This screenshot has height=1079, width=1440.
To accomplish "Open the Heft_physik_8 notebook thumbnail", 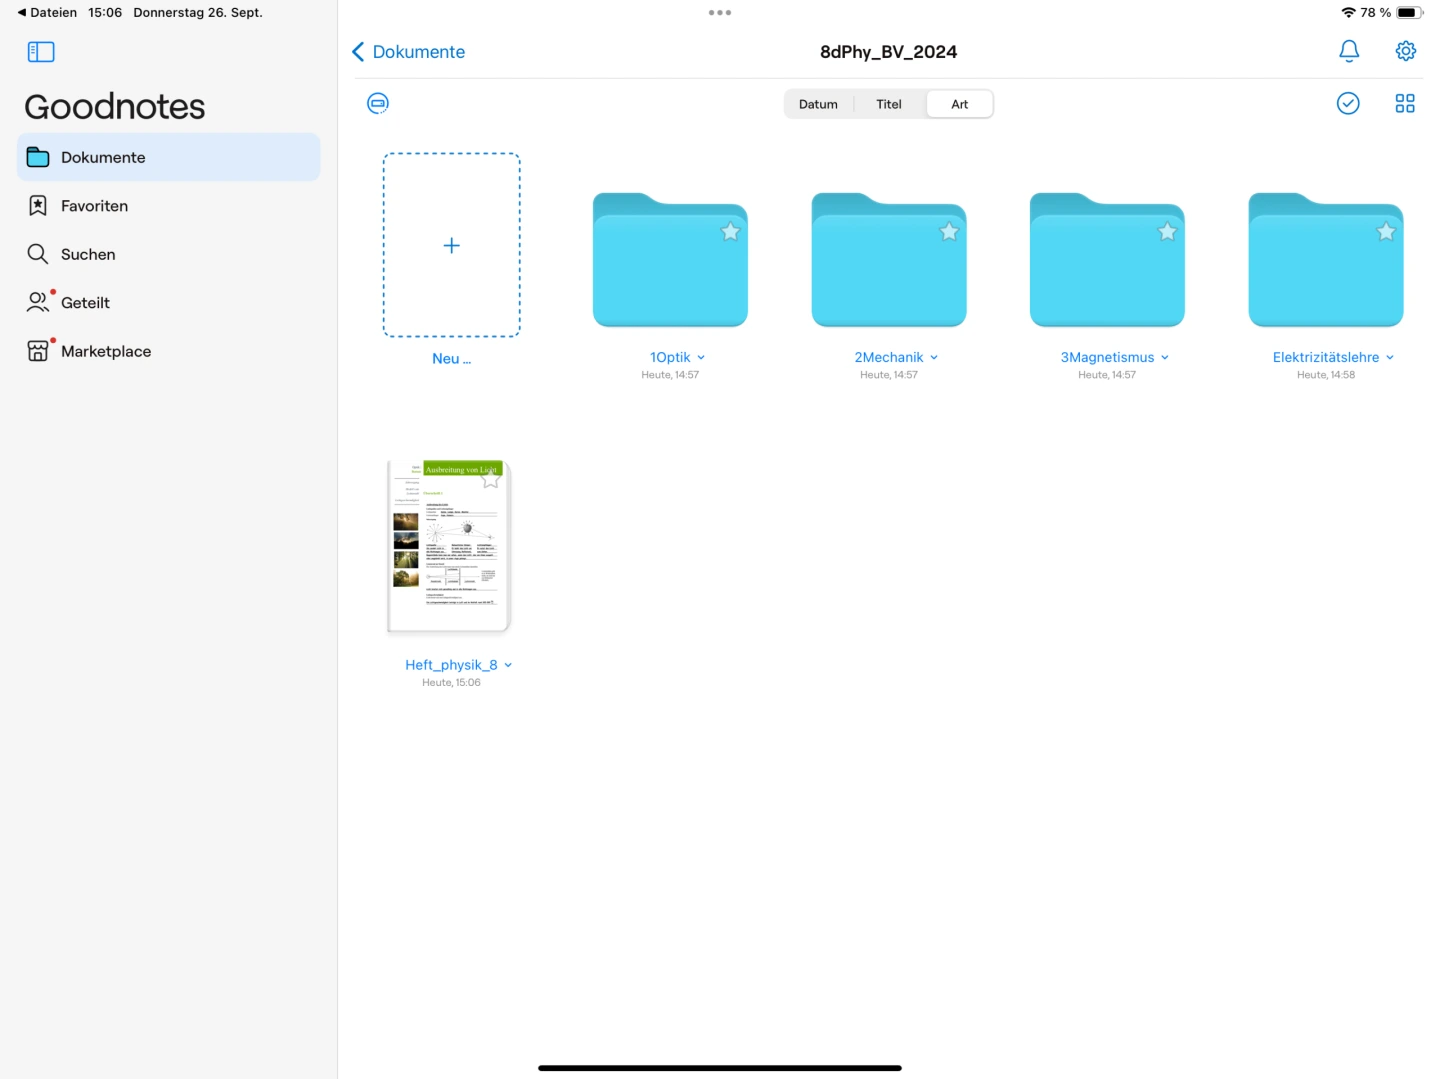I will (x=449, y=547).
